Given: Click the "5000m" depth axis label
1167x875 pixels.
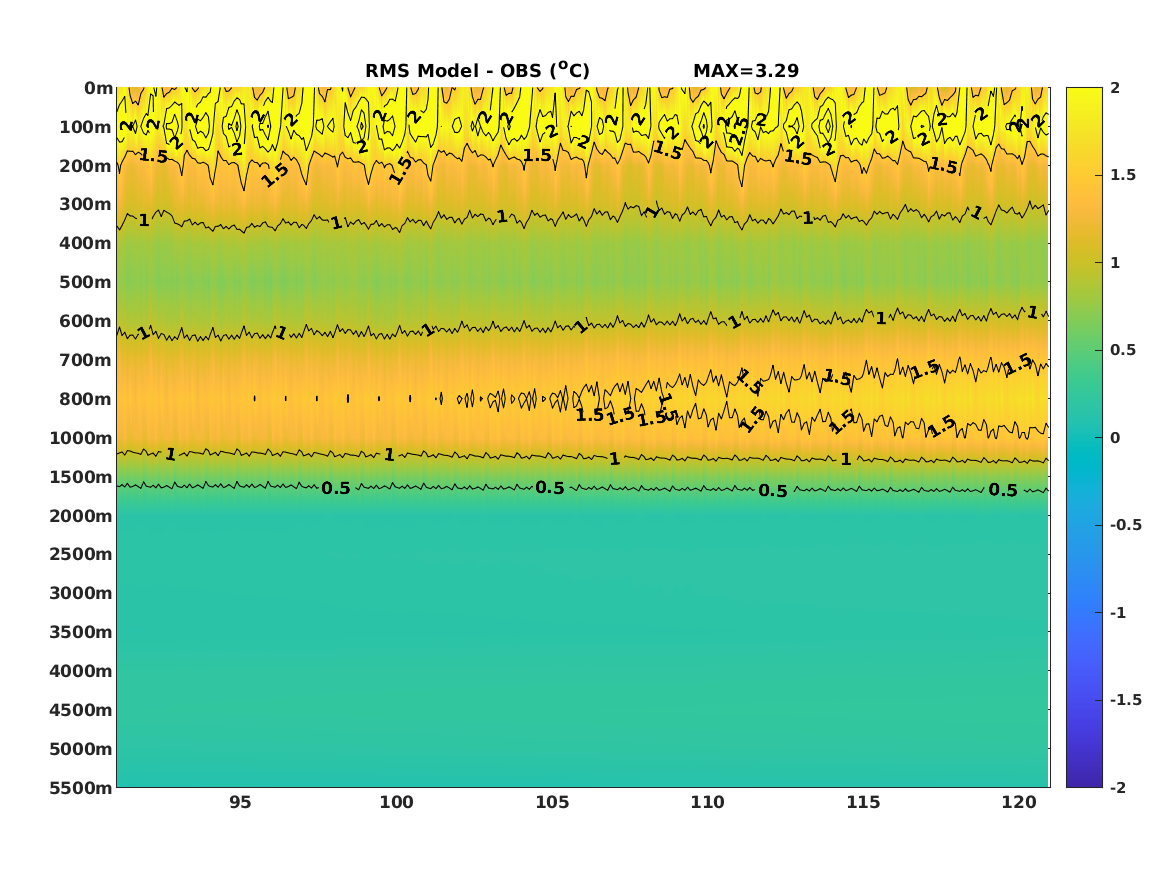Looking at the screenshot, I should (81, 749).
